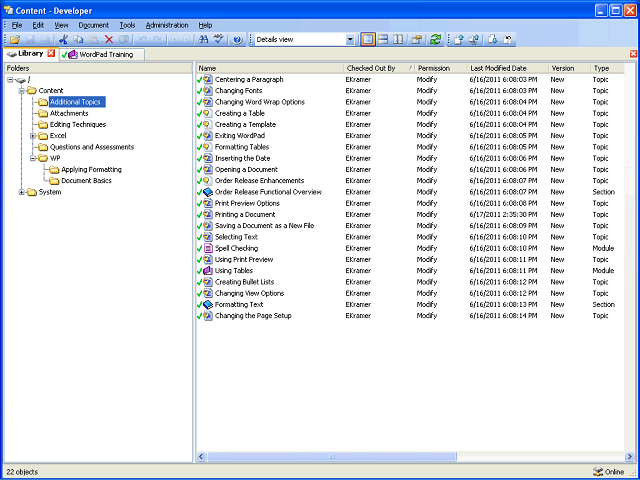Screen dimensions: 640x480
Task: Click the Creating a Table topic icon
Action: click(x=208, y=113)
